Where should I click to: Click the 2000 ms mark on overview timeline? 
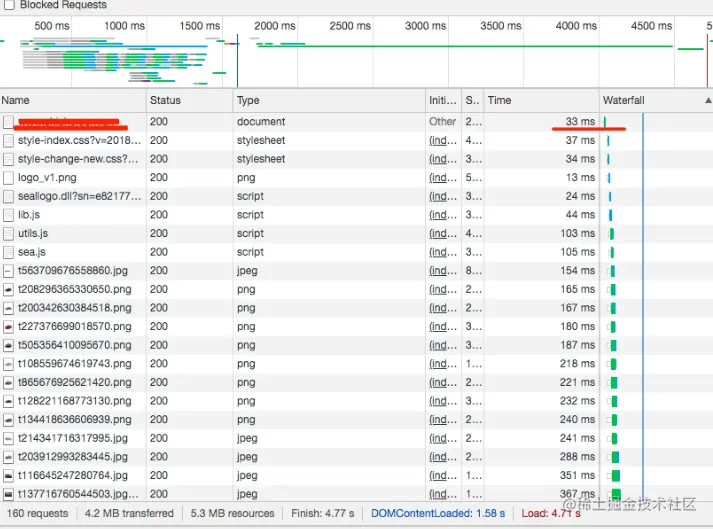pos(275,26)
